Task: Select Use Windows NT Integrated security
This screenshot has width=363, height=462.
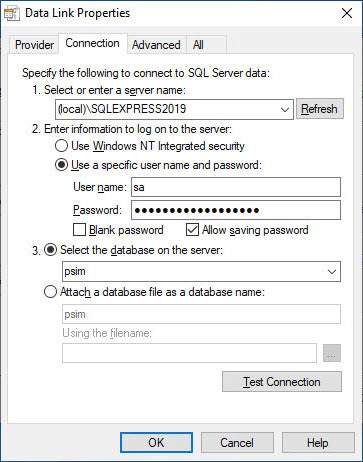Action: pos(61,146)
